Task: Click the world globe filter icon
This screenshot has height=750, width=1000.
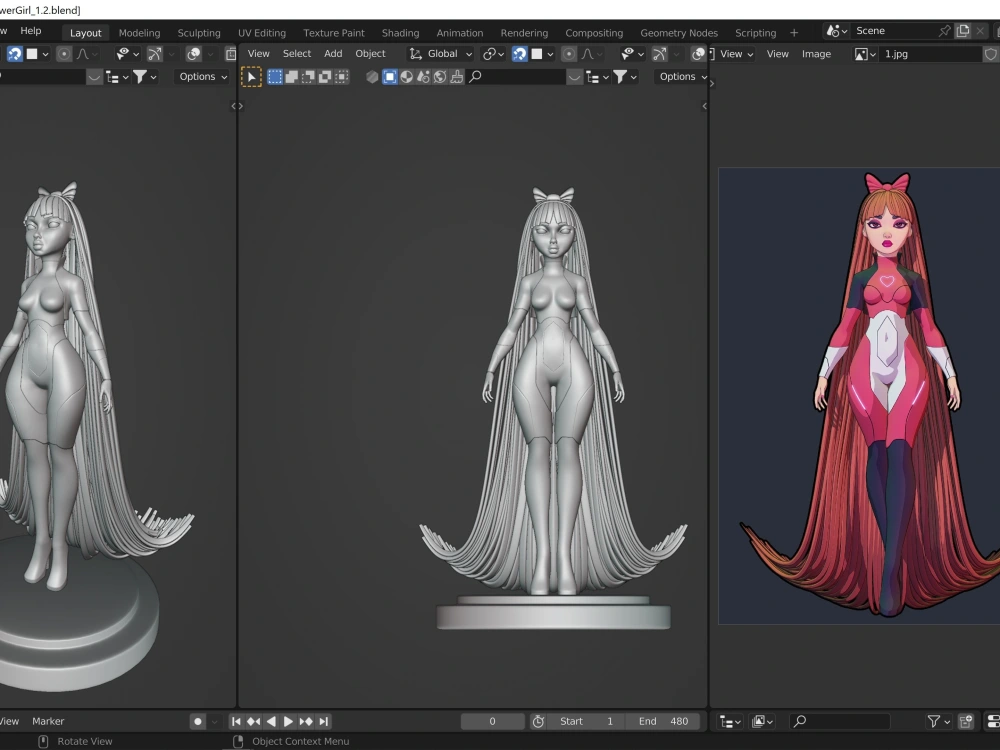Action: (440, 77)
